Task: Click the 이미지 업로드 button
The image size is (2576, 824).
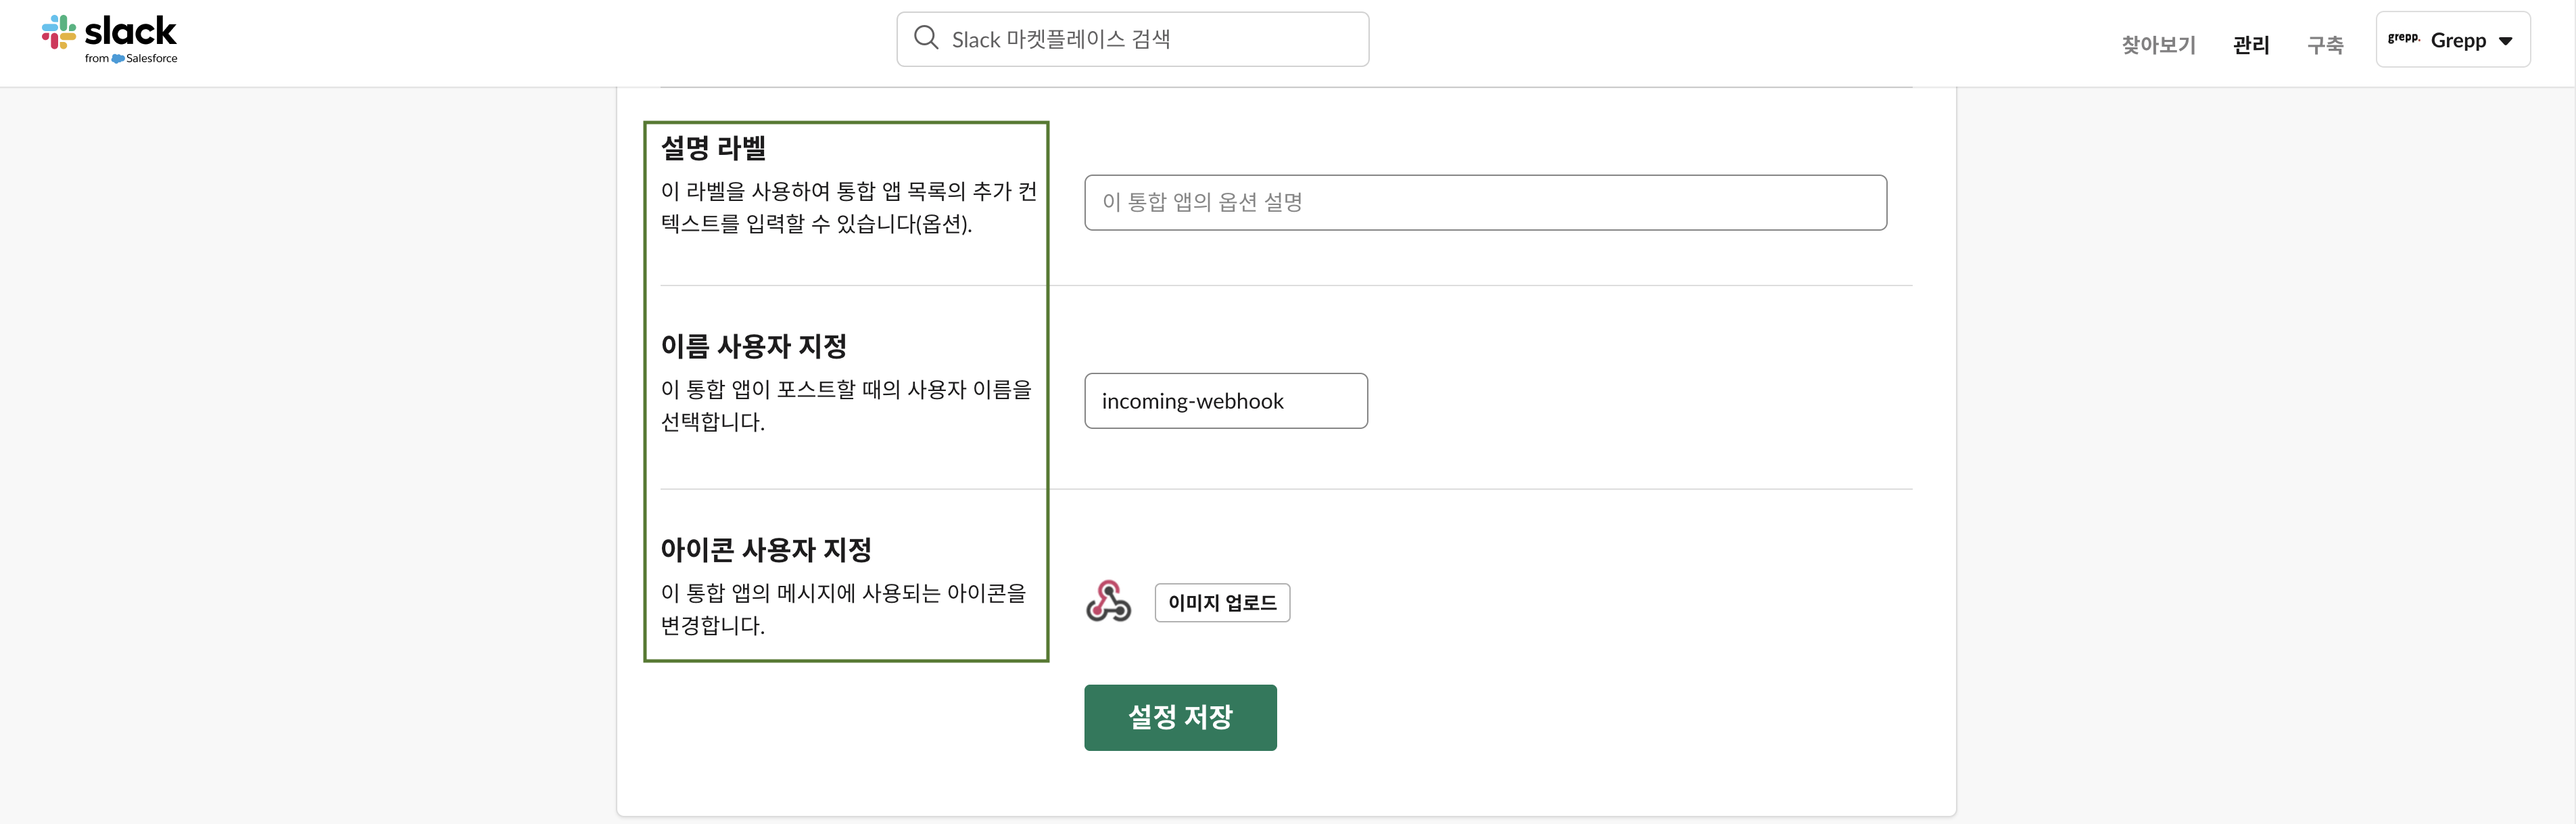Action: pyautogui.click(x=1222, y=603)
